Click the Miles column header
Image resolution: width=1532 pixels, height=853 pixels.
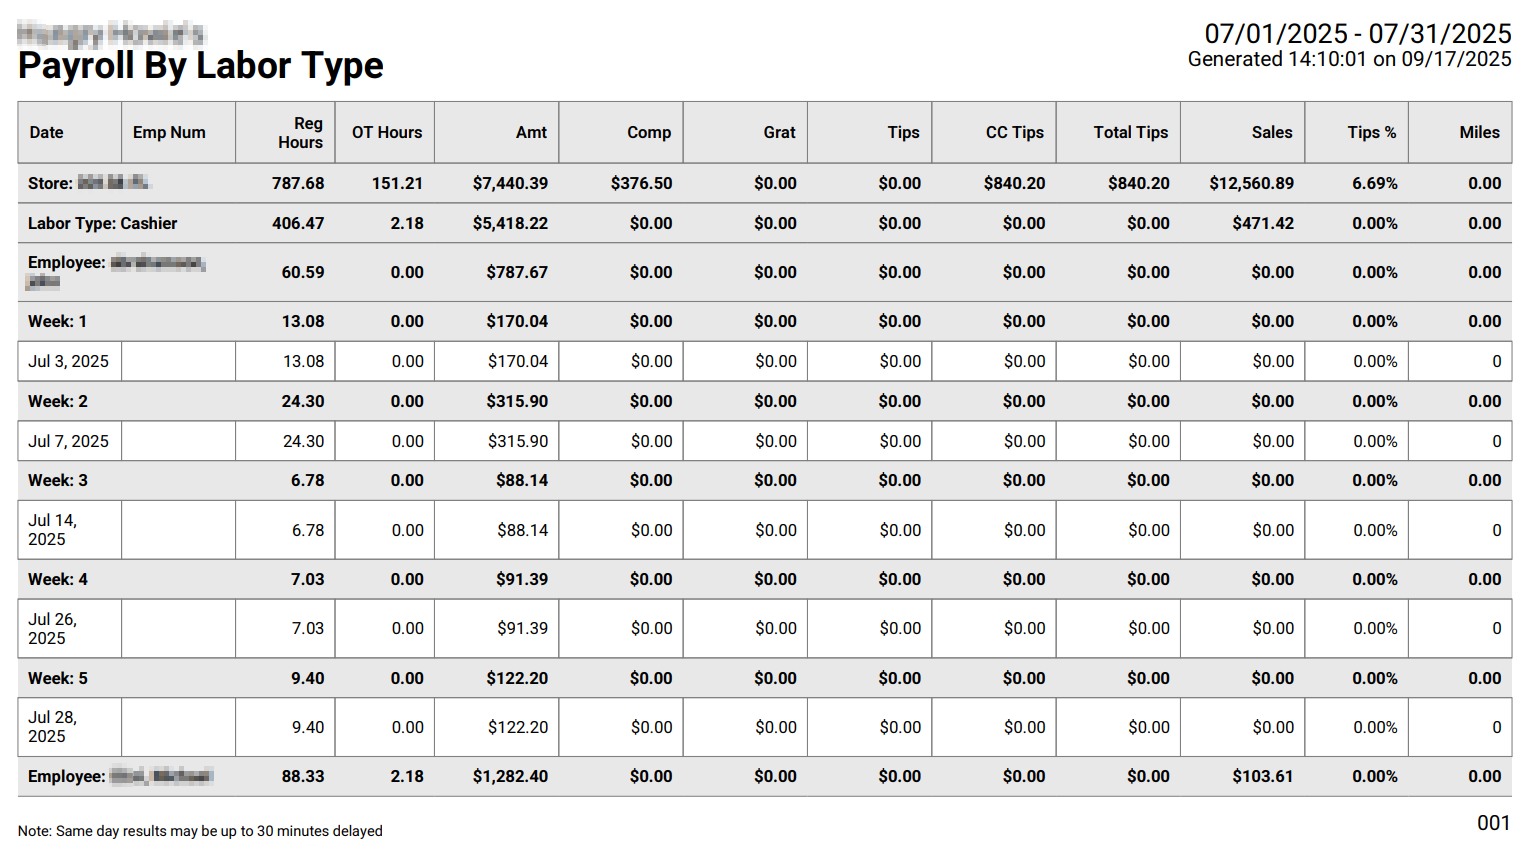pos(1460,132)
